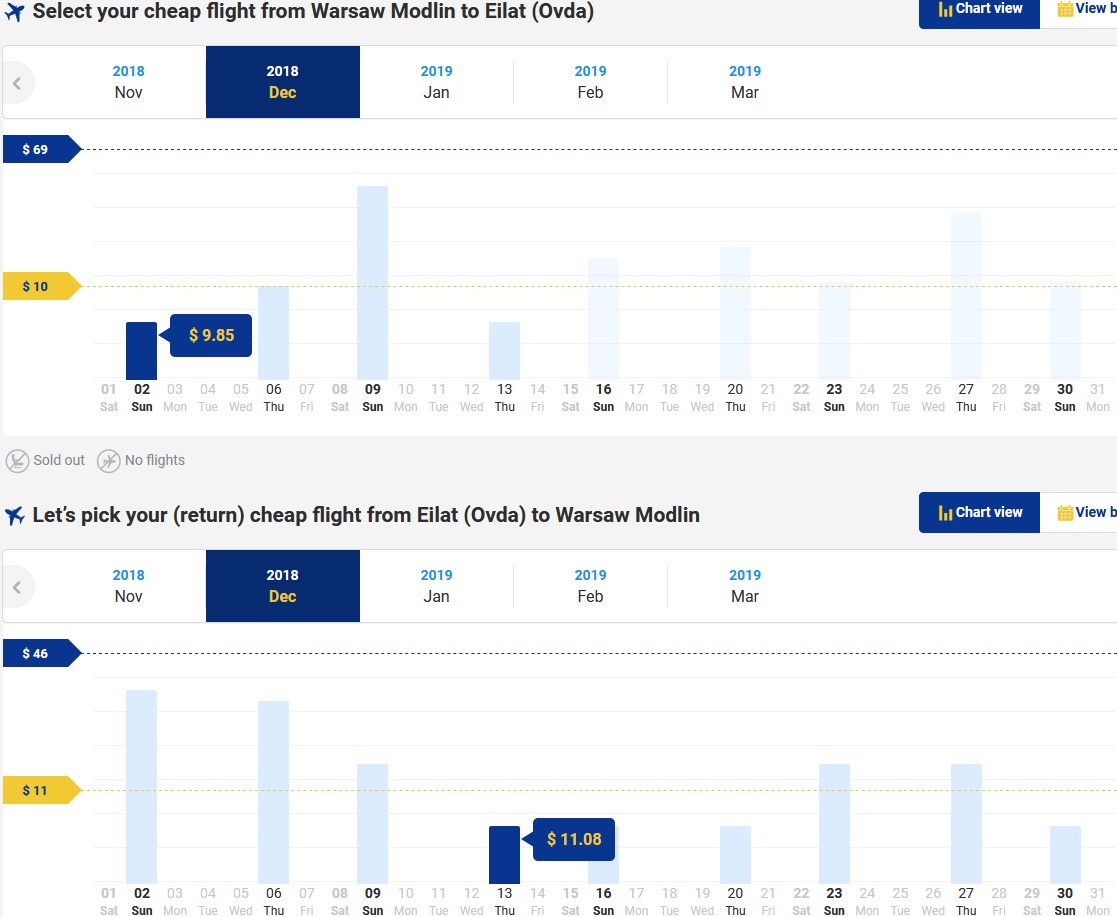The width and height of the screenshot is (1117, 917).
Task: Open 2019 Mar tab for return flight
Action: (x=744, y=586)
